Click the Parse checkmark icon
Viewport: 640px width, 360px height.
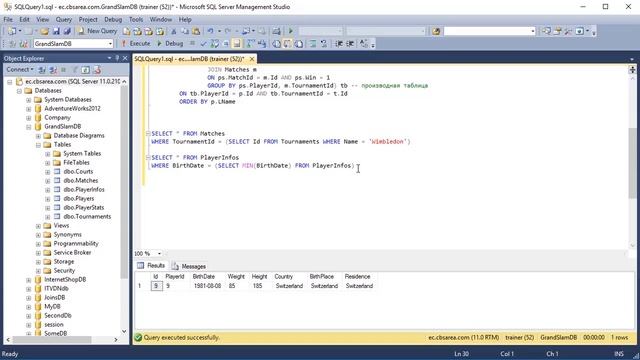203,44
